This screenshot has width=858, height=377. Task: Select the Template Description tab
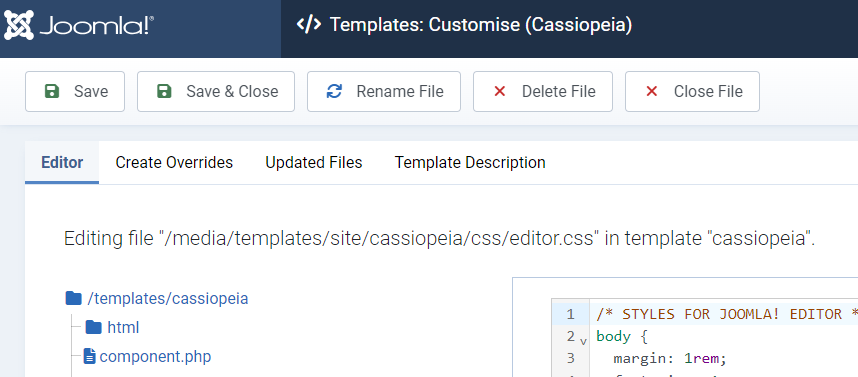(x=470, y=163)
